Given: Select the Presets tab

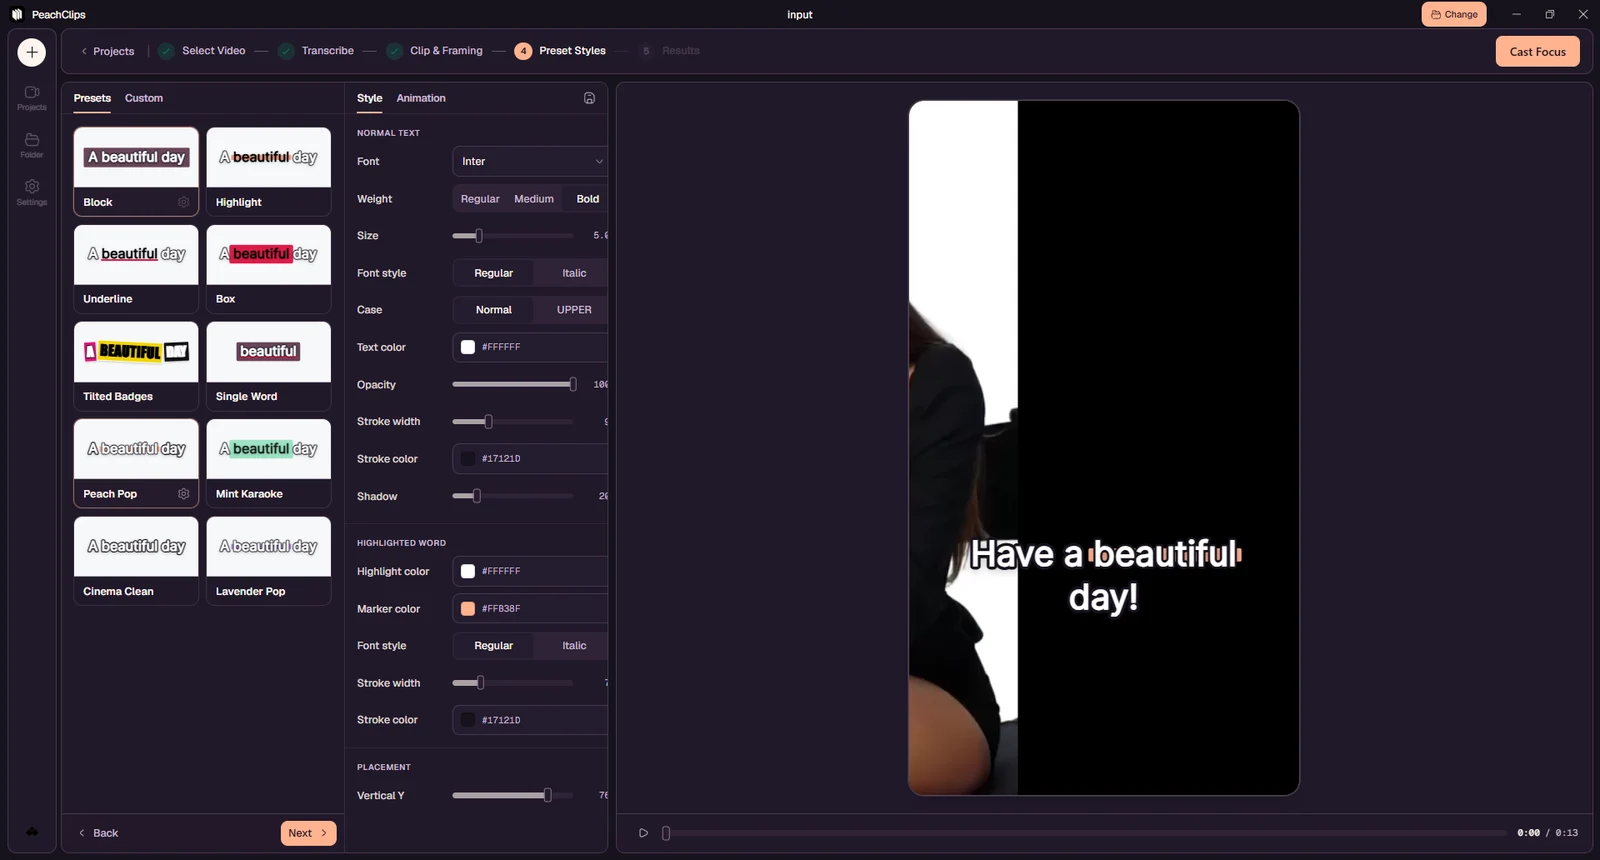Looking at the screenshot, I should click(92, 98).
